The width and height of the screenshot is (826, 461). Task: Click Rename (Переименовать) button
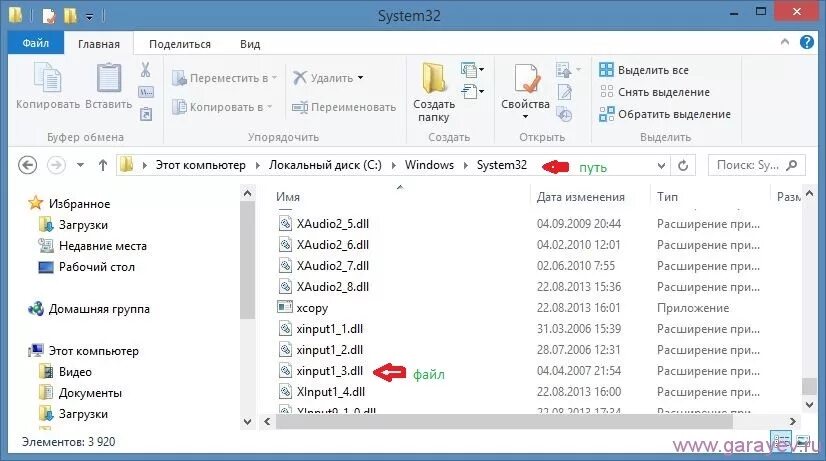coord(344,107)
